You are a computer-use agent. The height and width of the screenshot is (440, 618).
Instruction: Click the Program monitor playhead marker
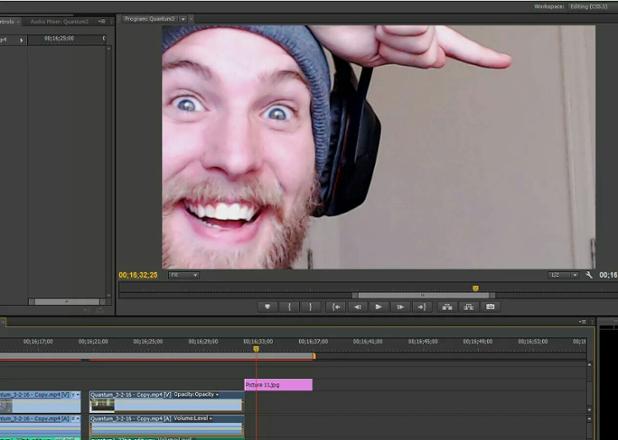tap(476, 288)
